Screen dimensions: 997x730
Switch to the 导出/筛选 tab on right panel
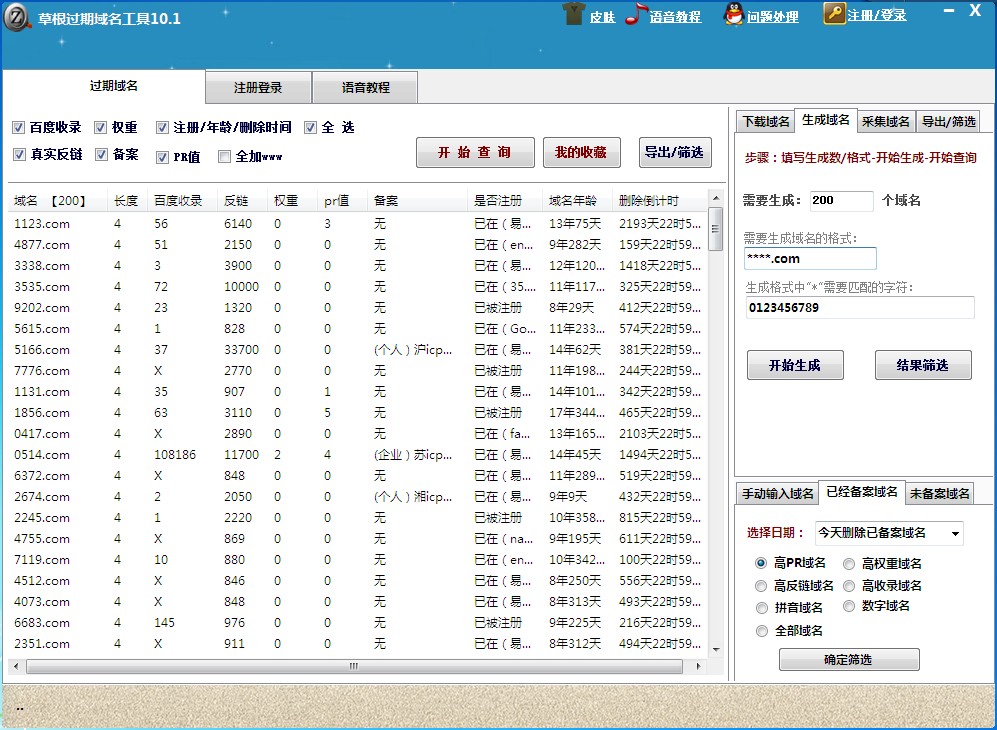pyautogui.click(x=949, y=121)
